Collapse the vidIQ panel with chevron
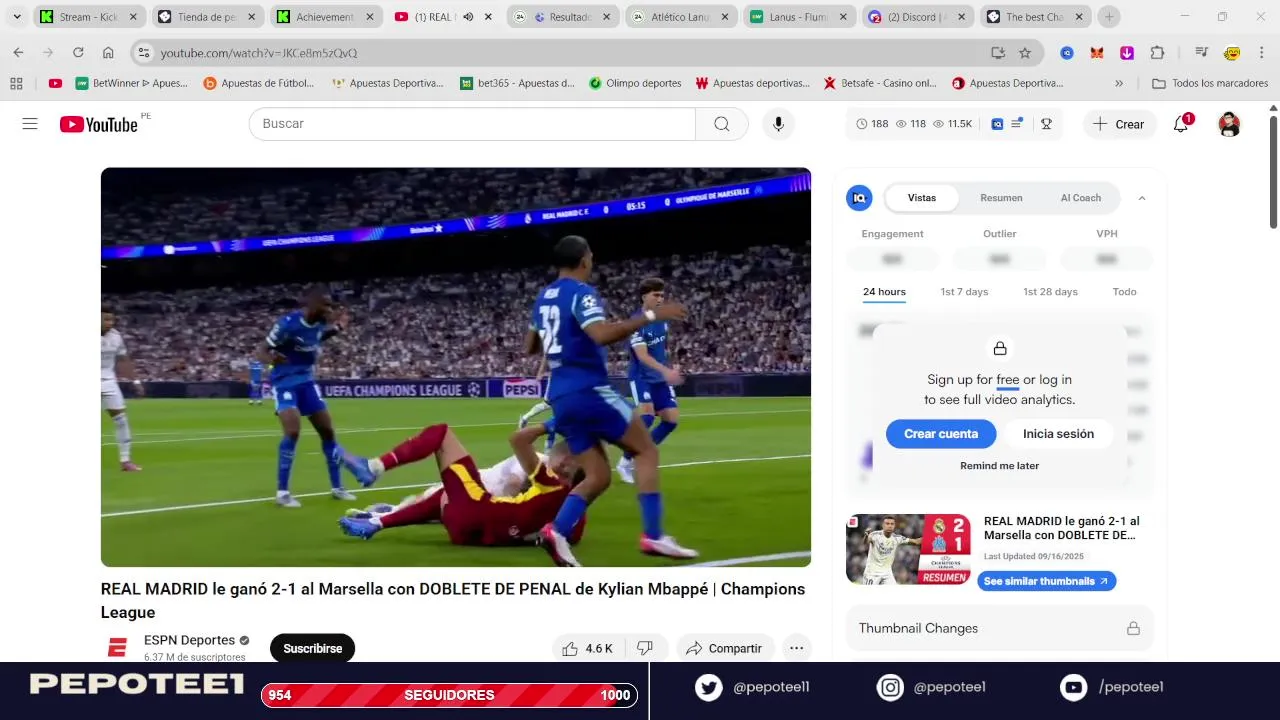 [1141, 198]
